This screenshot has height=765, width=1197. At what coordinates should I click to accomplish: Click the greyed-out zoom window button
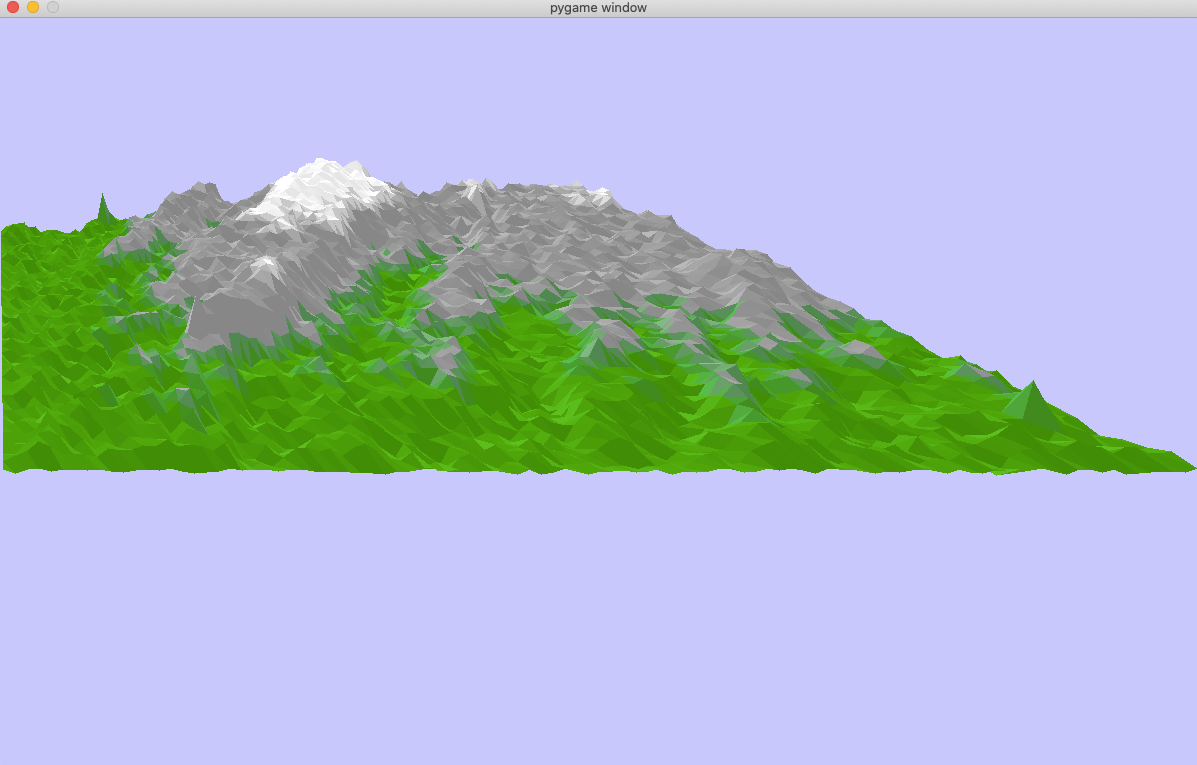pos(53,7)
